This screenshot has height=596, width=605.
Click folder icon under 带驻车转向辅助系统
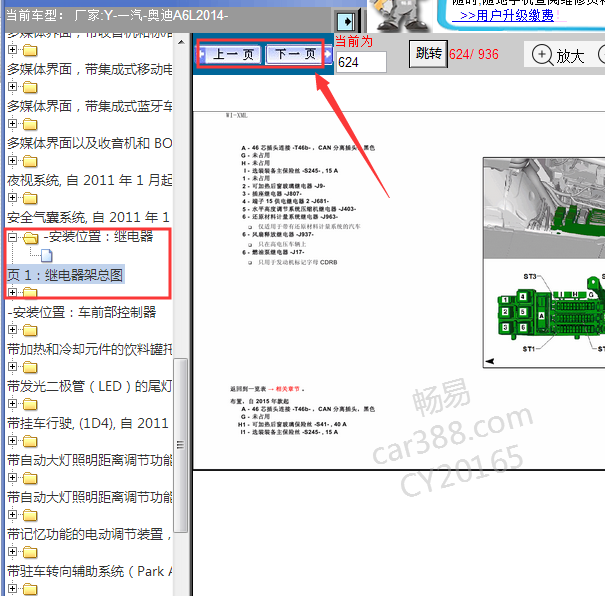(30, 589)
